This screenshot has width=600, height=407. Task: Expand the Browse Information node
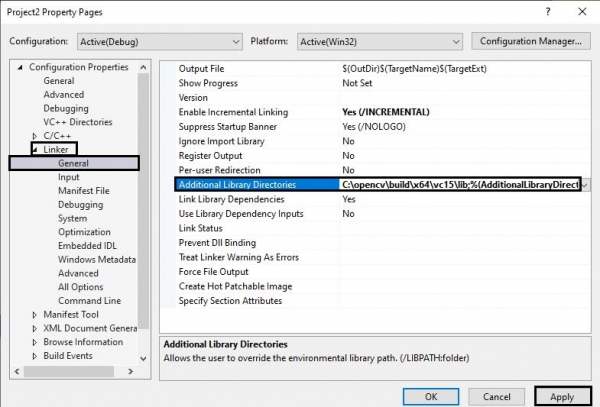(35, 342)
